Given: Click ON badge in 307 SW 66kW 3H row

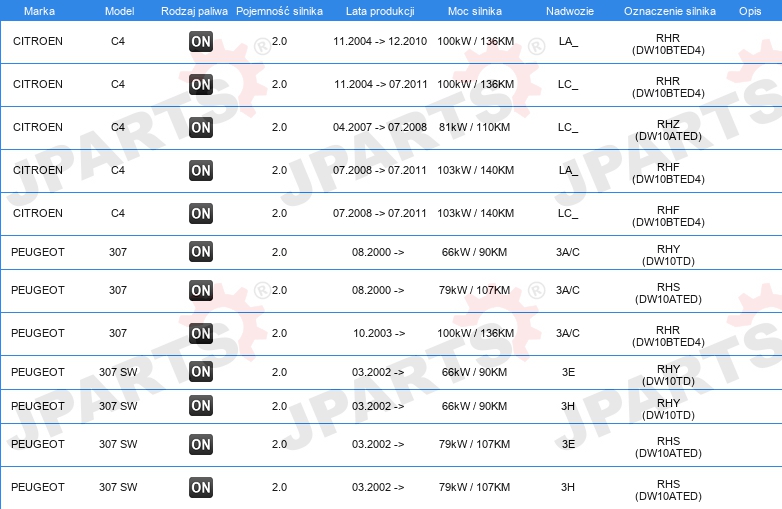Looking at the screenshot, I should pos(201,405).
